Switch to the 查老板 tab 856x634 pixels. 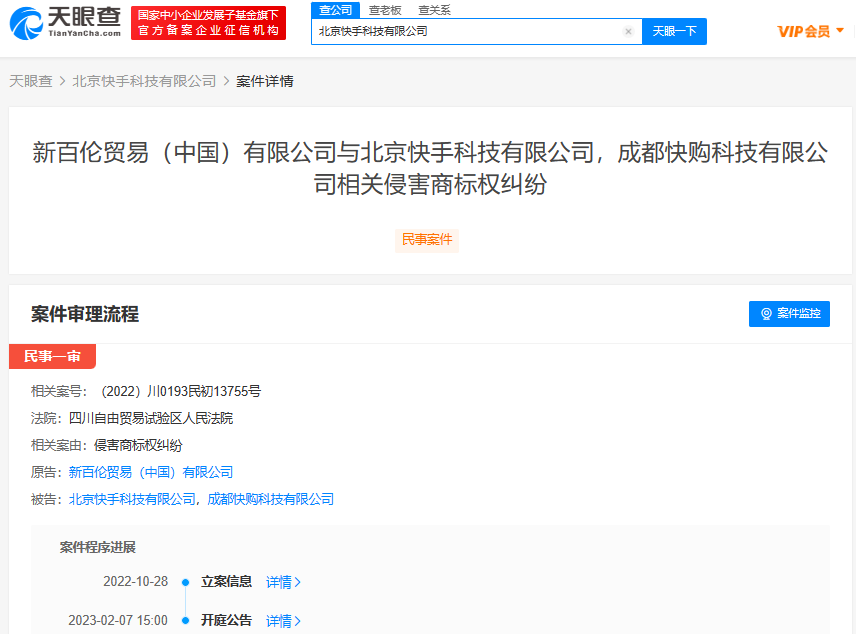(x=386, y=10)
